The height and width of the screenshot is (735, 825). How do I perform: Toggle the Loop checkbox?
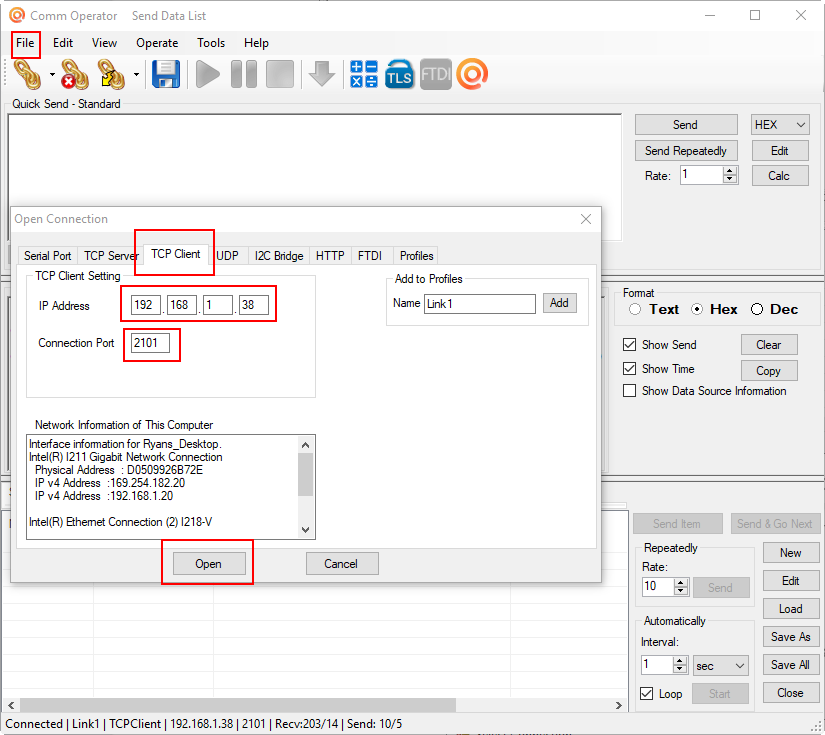point(647,693)
